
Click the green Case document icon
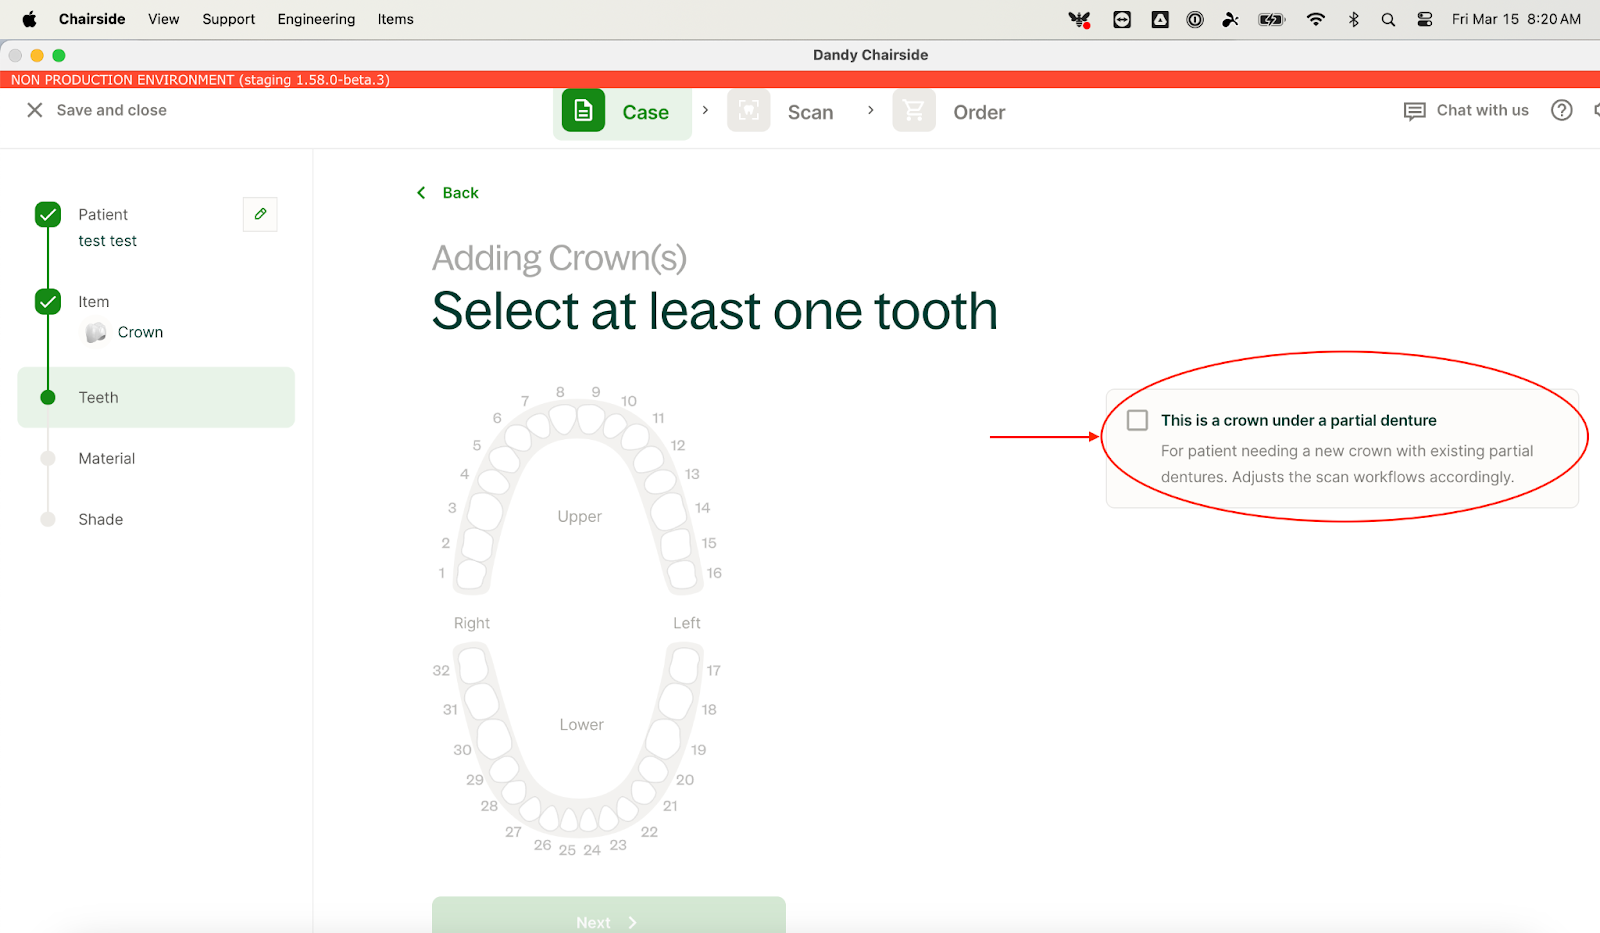click(x=583, y=111)
